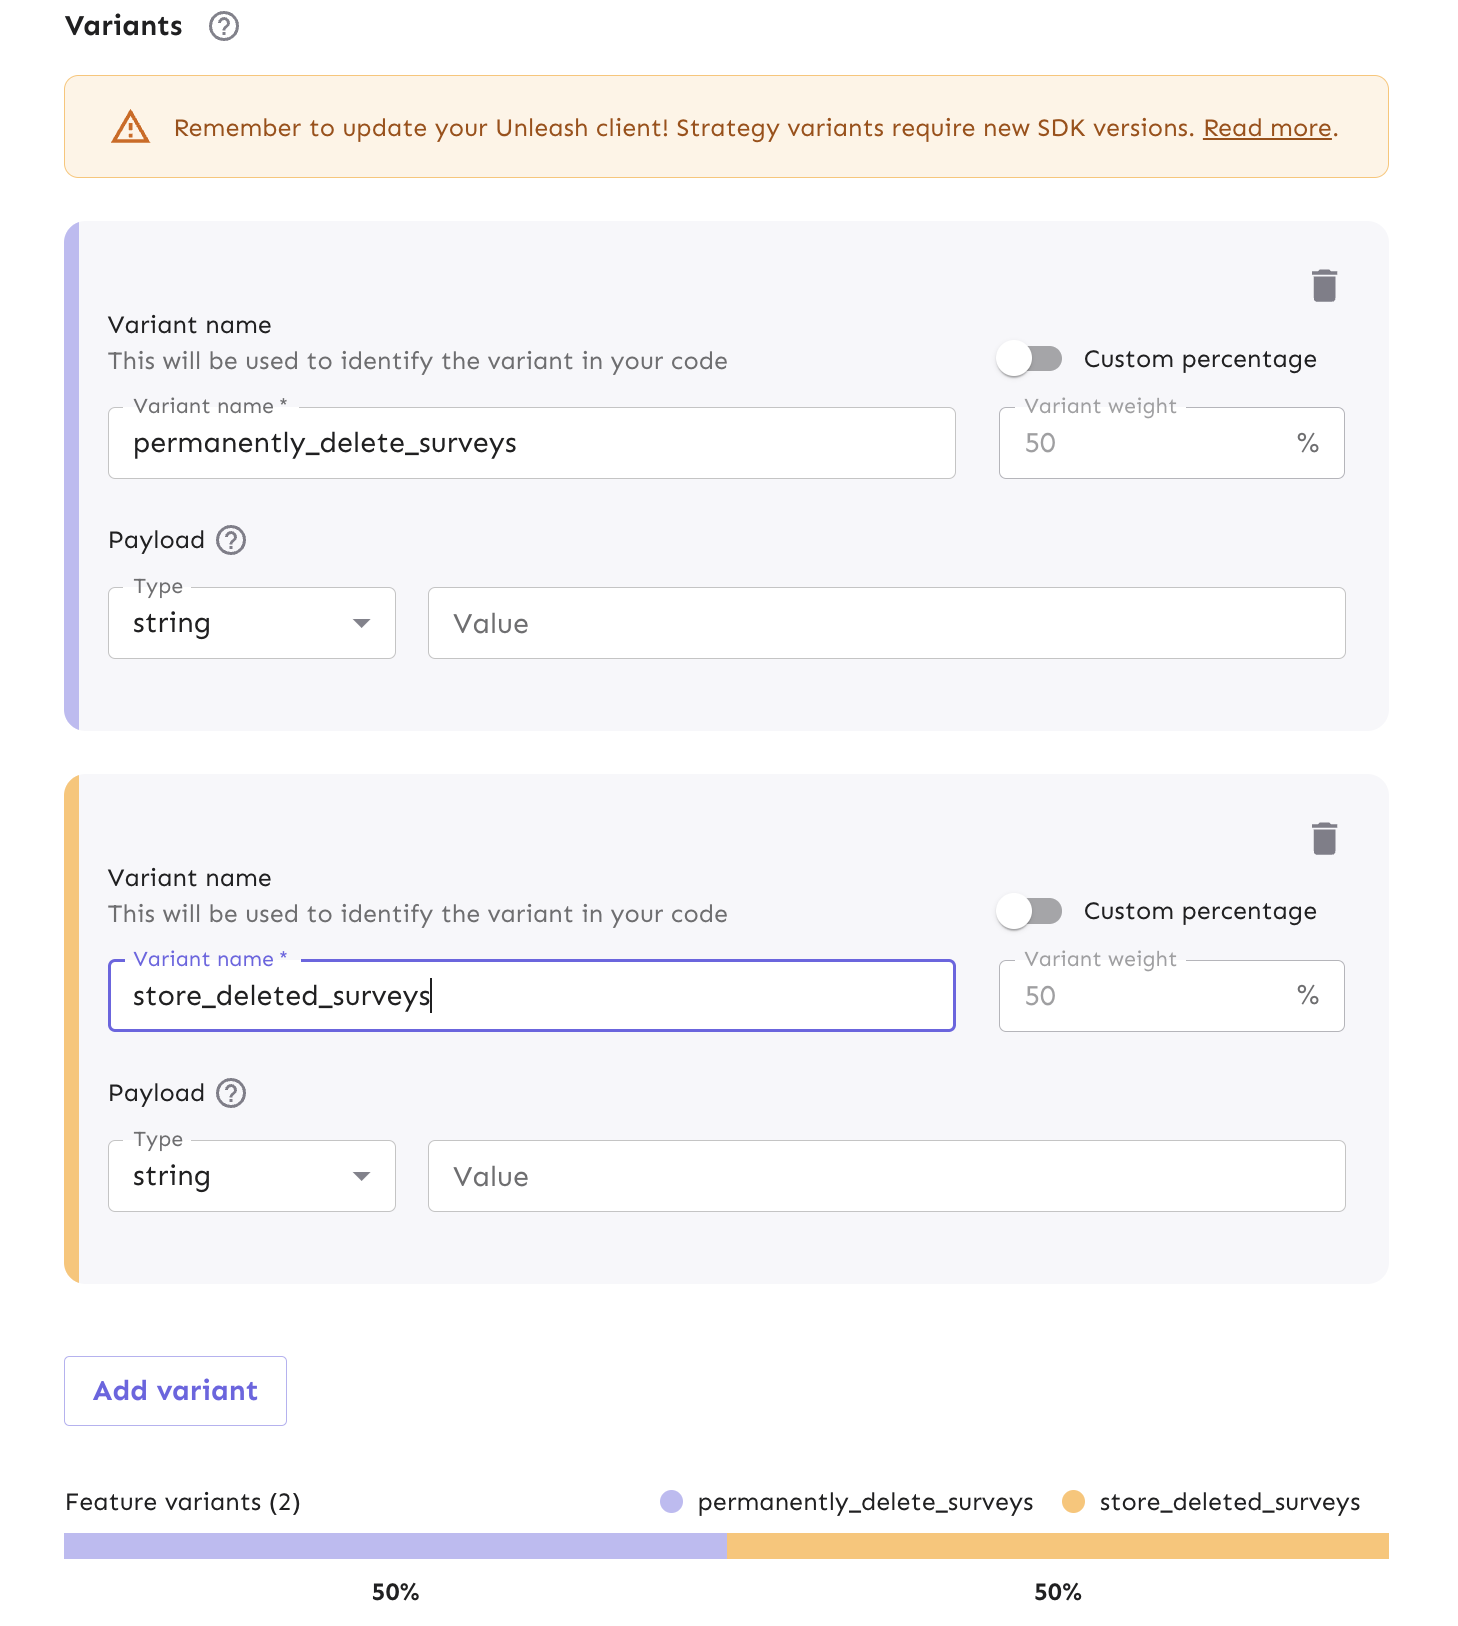
Task: Open payload Type dropdown in second variant
Action: click(252, 1176)
